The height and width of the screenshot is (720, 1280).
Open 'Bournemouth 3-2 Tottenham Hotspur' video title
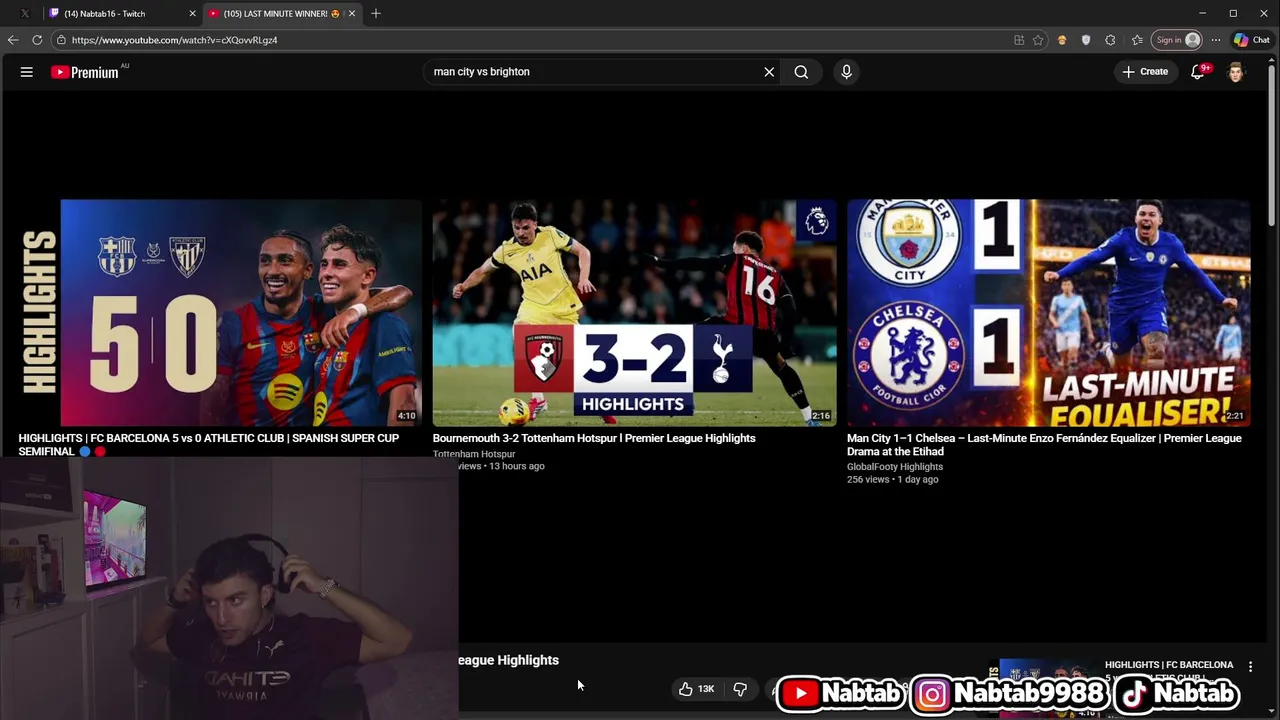pyautogui.click(x=594, y=438)
